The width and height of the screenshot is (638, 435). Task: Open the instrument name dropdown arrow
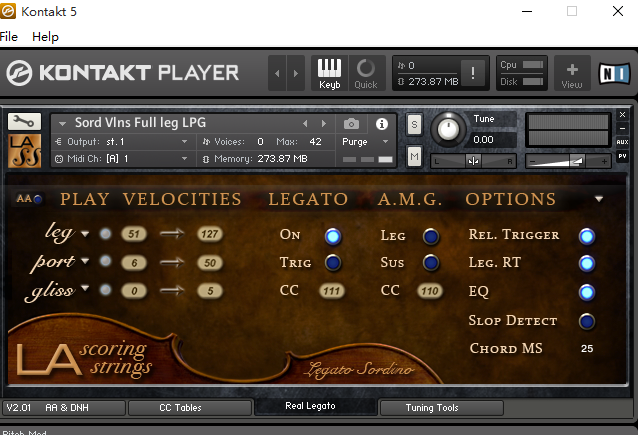(x=62, y=123)
